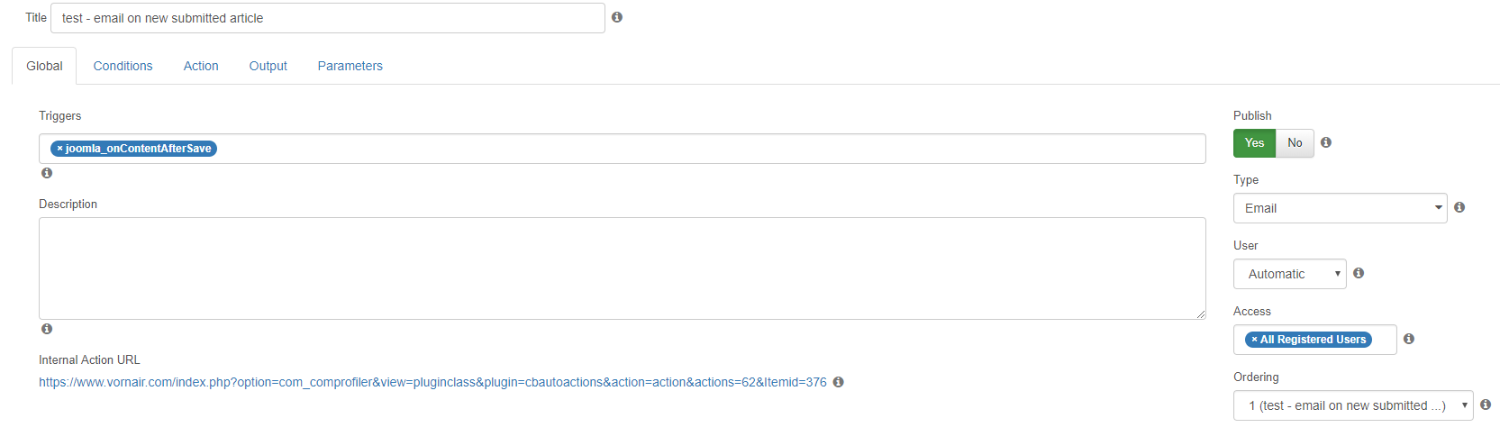Click the info icon beside User dropdown
The image size is (1500, 436).
(1358, 273)
